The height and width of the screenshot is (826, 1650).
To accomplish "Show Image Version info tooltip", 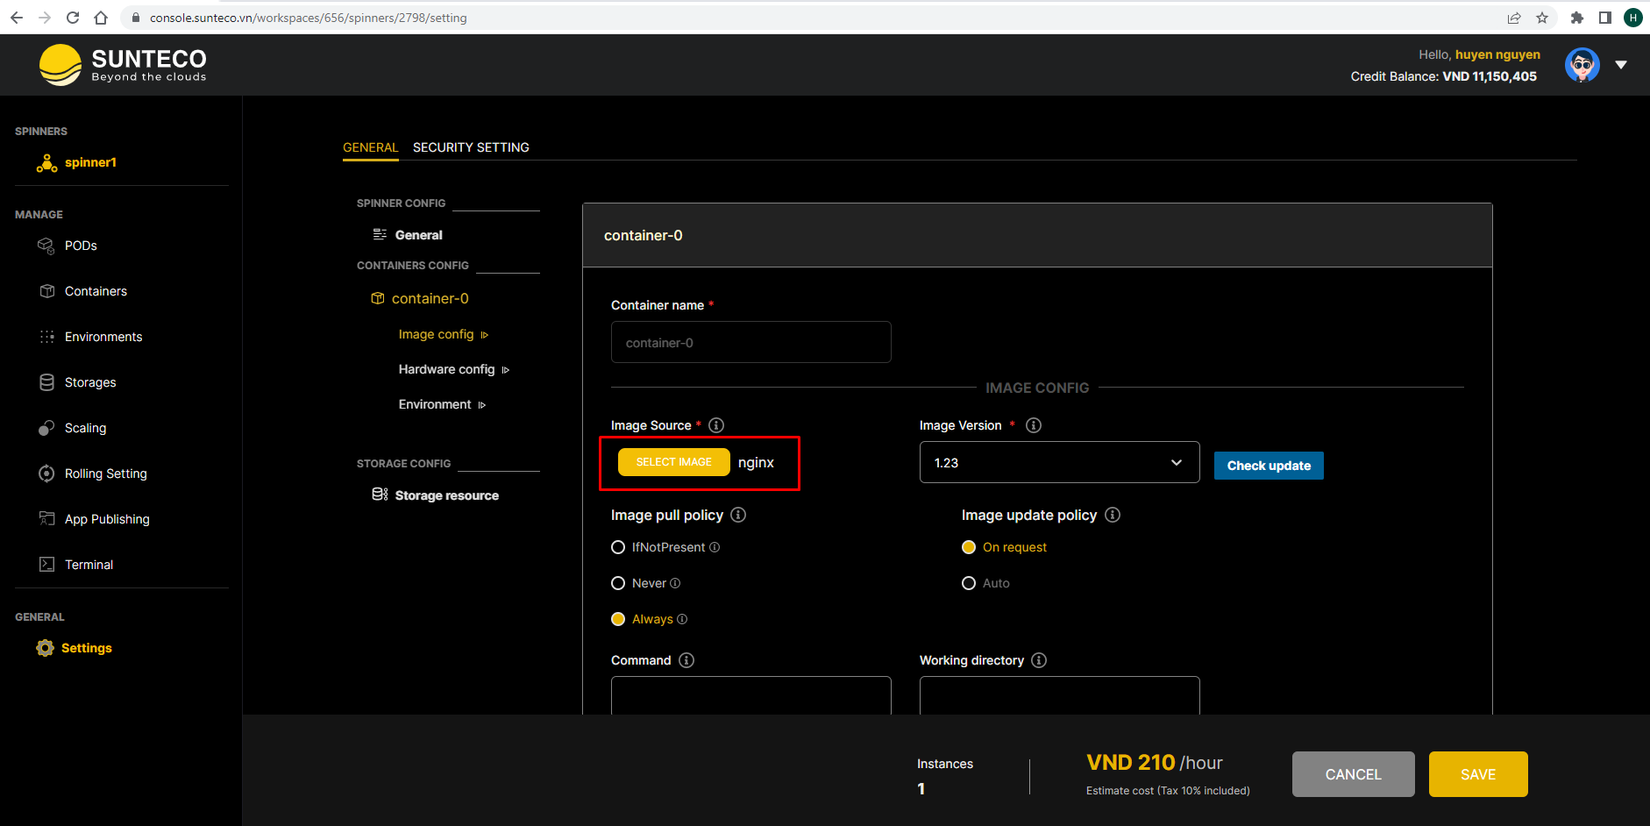I will pos(1033,425).
